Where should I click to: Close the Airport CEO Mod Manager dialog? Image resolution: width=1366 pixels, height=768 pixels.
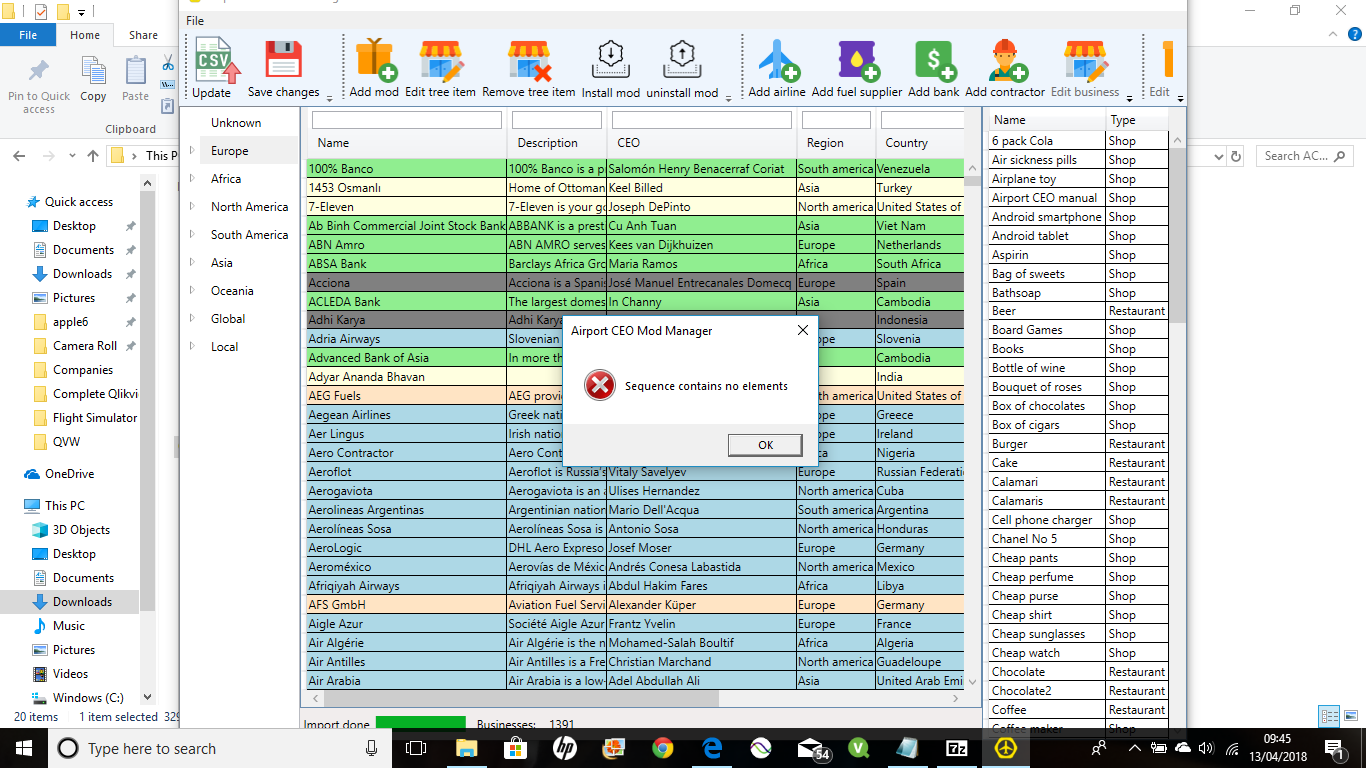(x=802, y=330)
